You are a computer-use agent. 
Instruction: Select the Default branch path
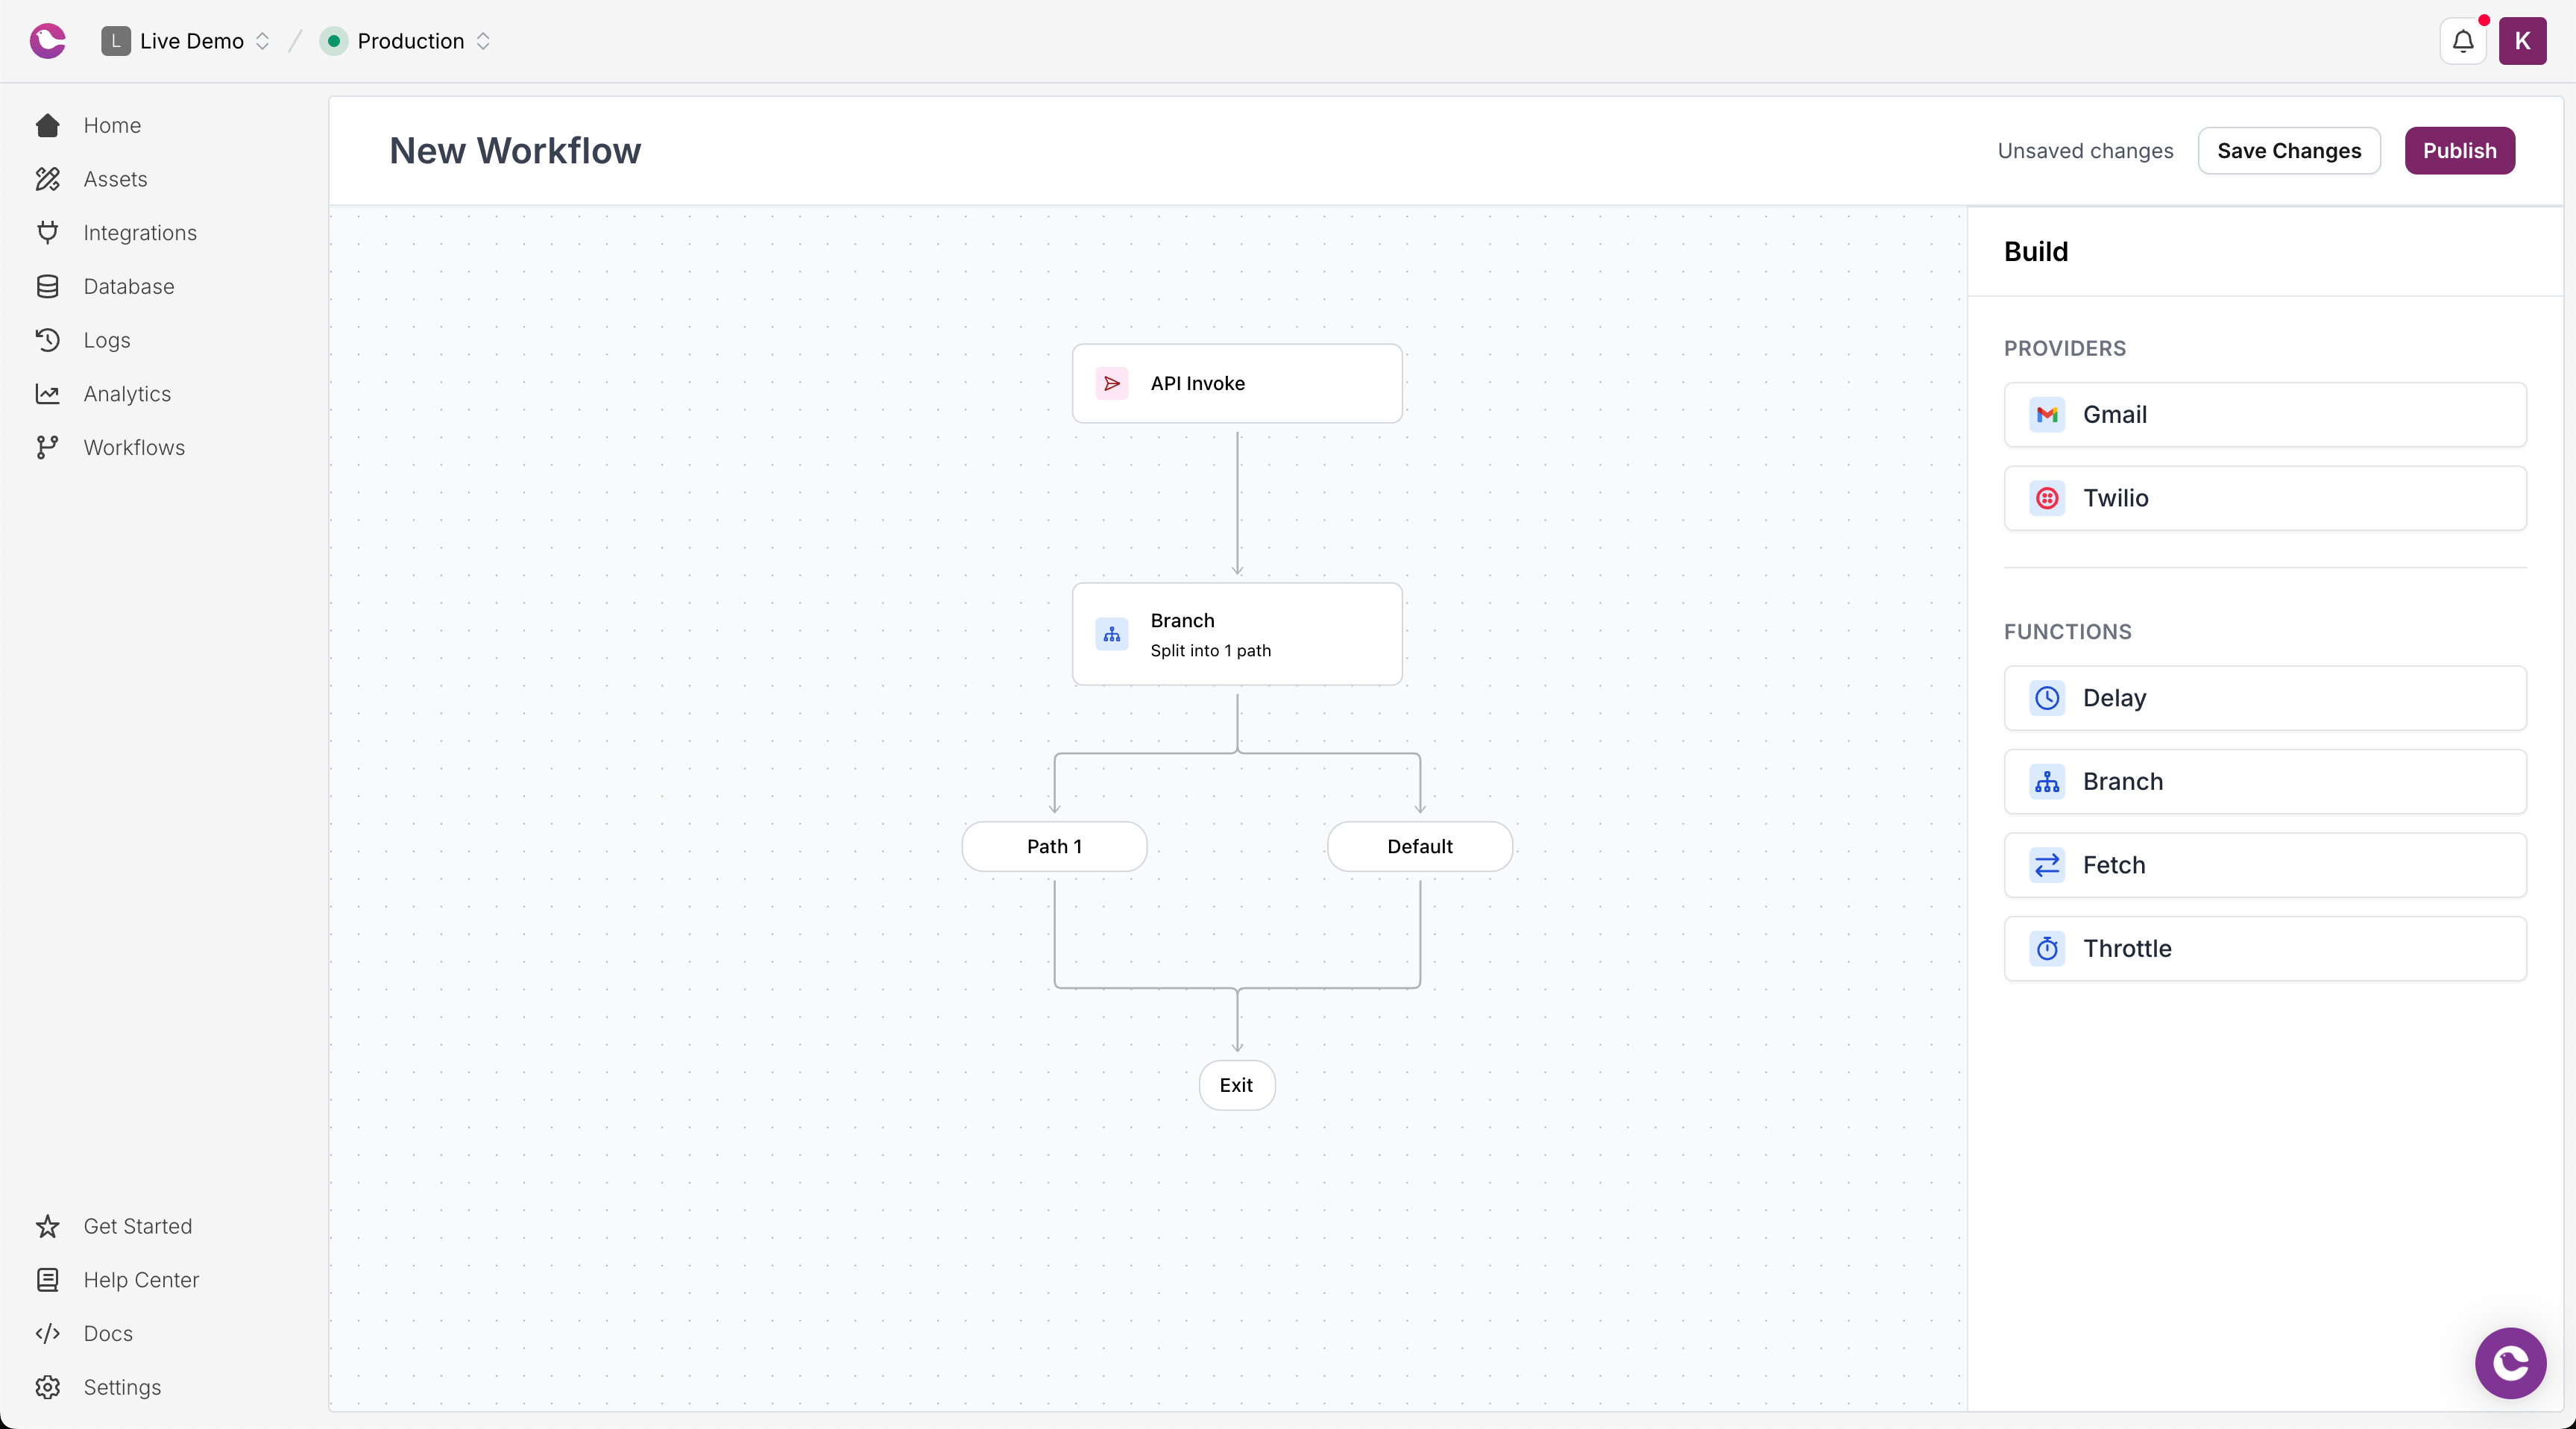click(1418, 846)
